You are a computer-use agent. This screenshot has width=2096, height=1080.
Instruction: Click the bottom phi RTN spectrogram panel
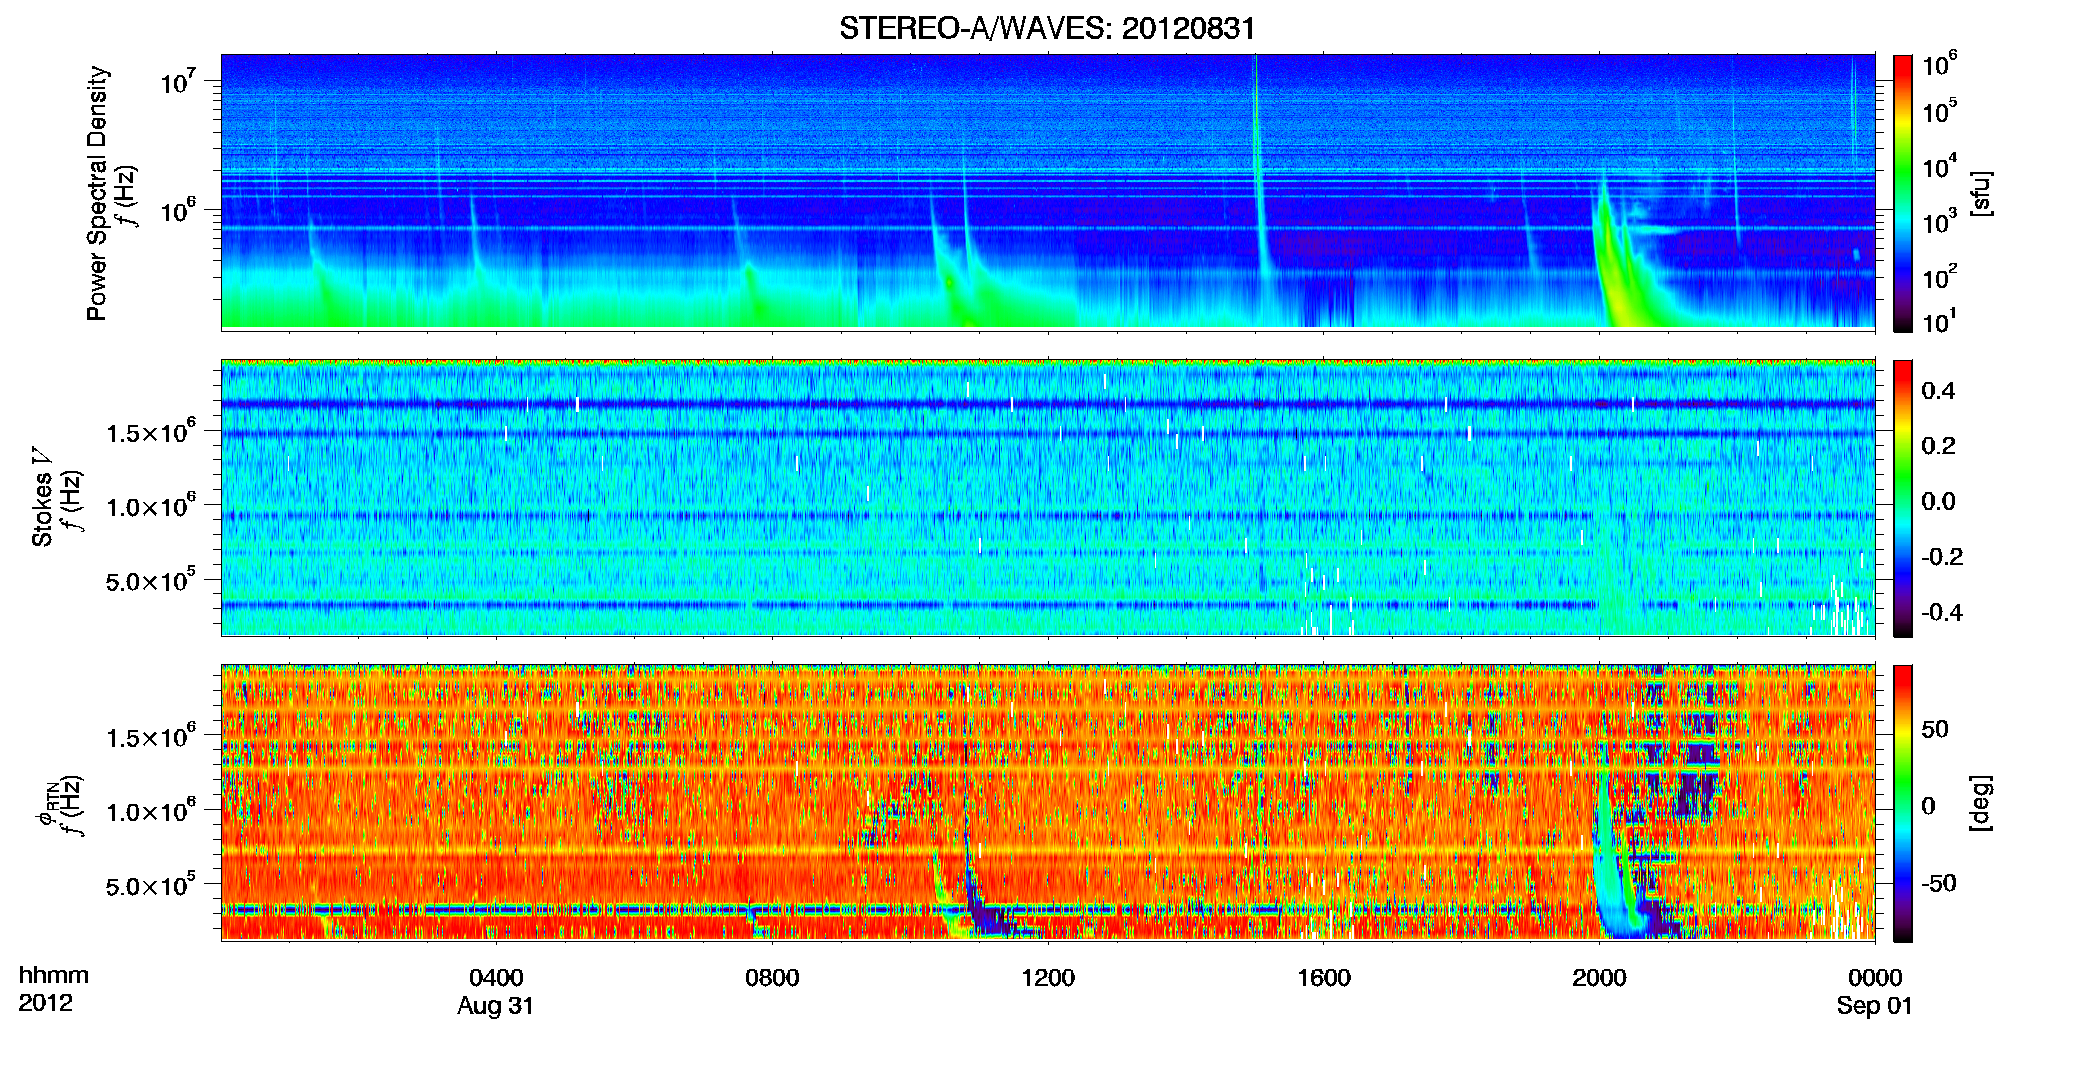pyautogui.click(x=1048, y=802)
